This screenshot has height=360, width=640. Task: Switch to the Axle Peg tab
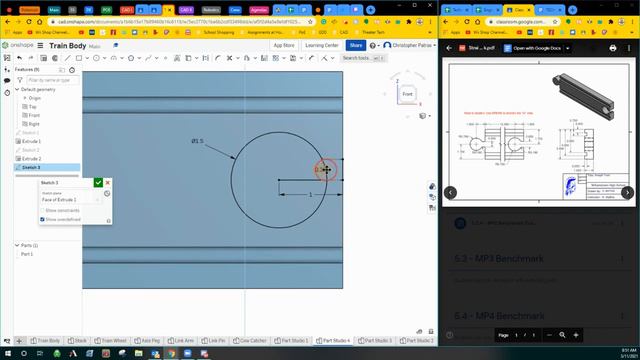[x=147, y=340]
